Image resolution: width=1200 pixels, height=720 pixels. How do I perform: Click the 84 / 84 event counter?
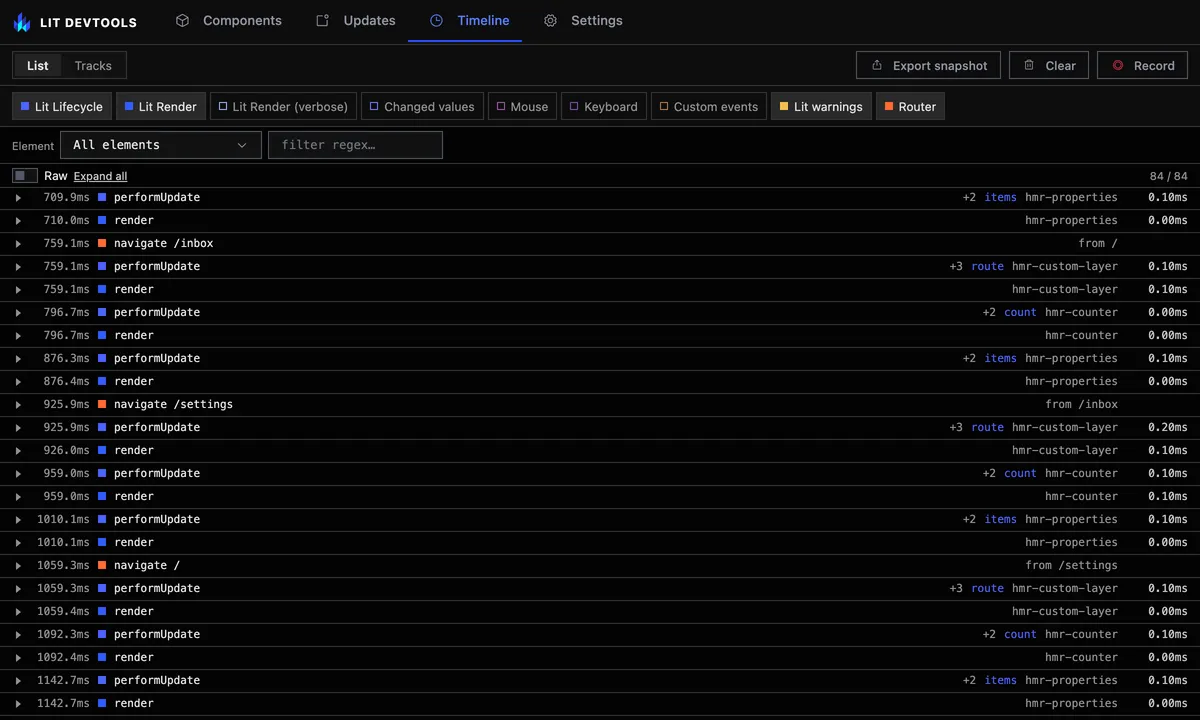pos(1168,176)
